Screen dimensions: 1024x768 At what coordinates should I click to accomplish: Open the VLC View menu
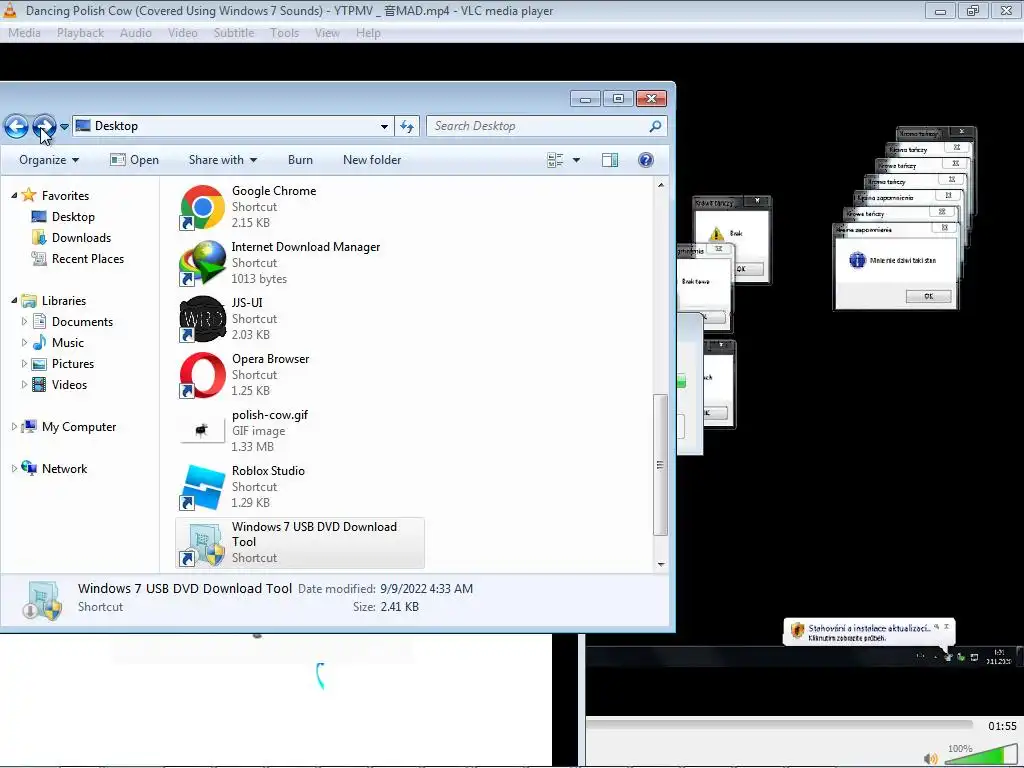click(x=327, y=33)
